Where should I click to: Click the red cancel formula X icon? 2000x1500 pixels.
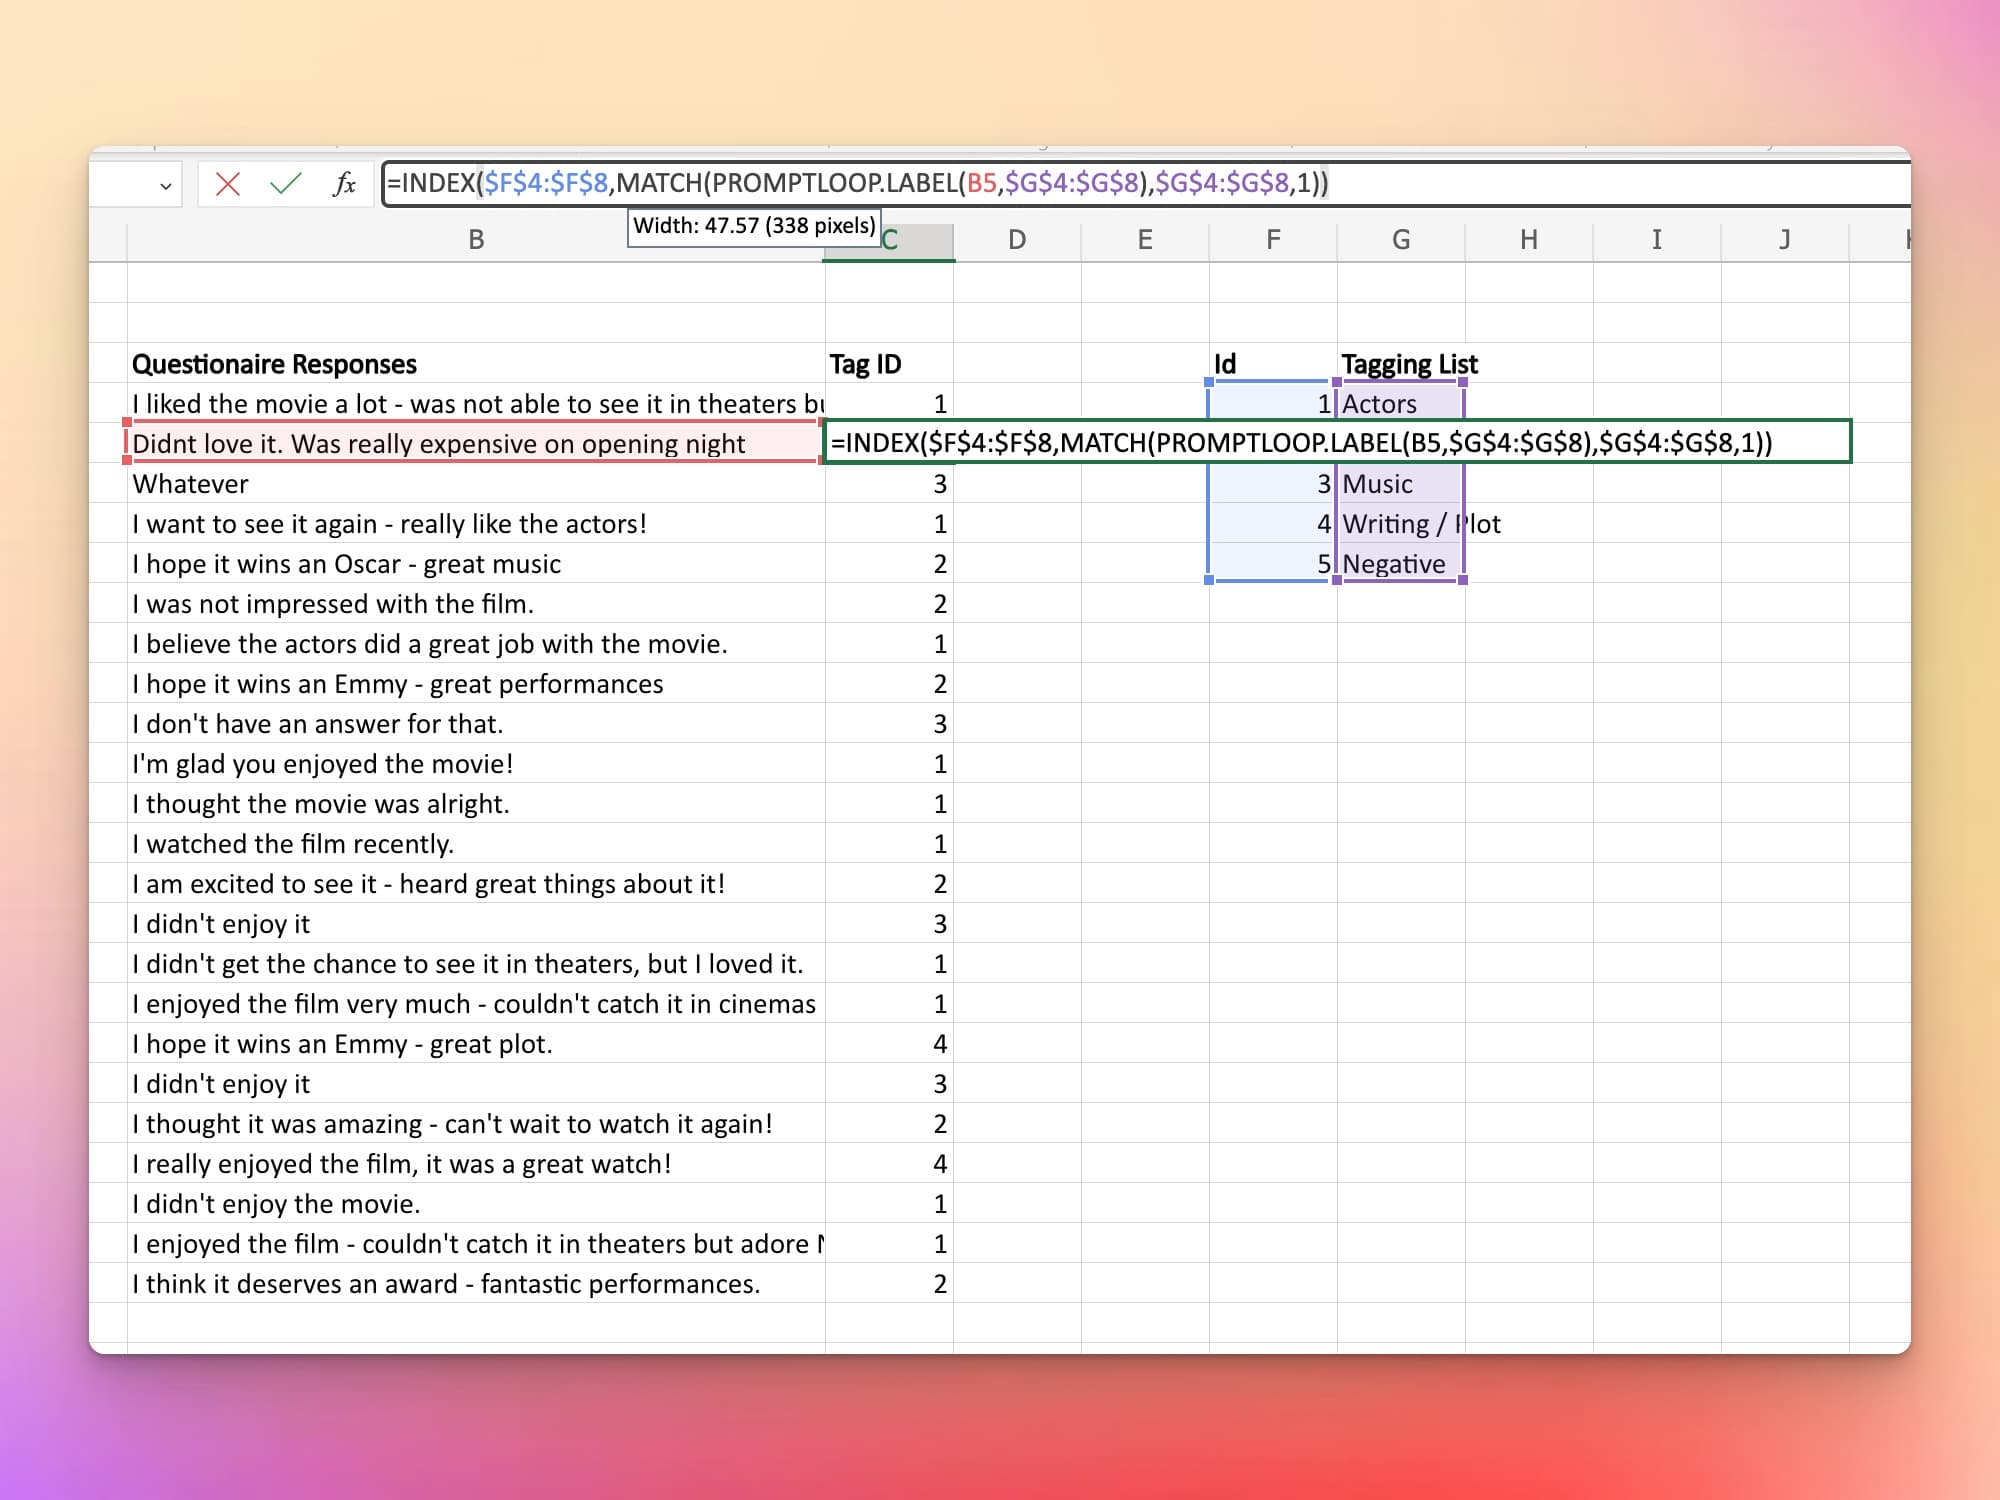[x=228, y=184]
